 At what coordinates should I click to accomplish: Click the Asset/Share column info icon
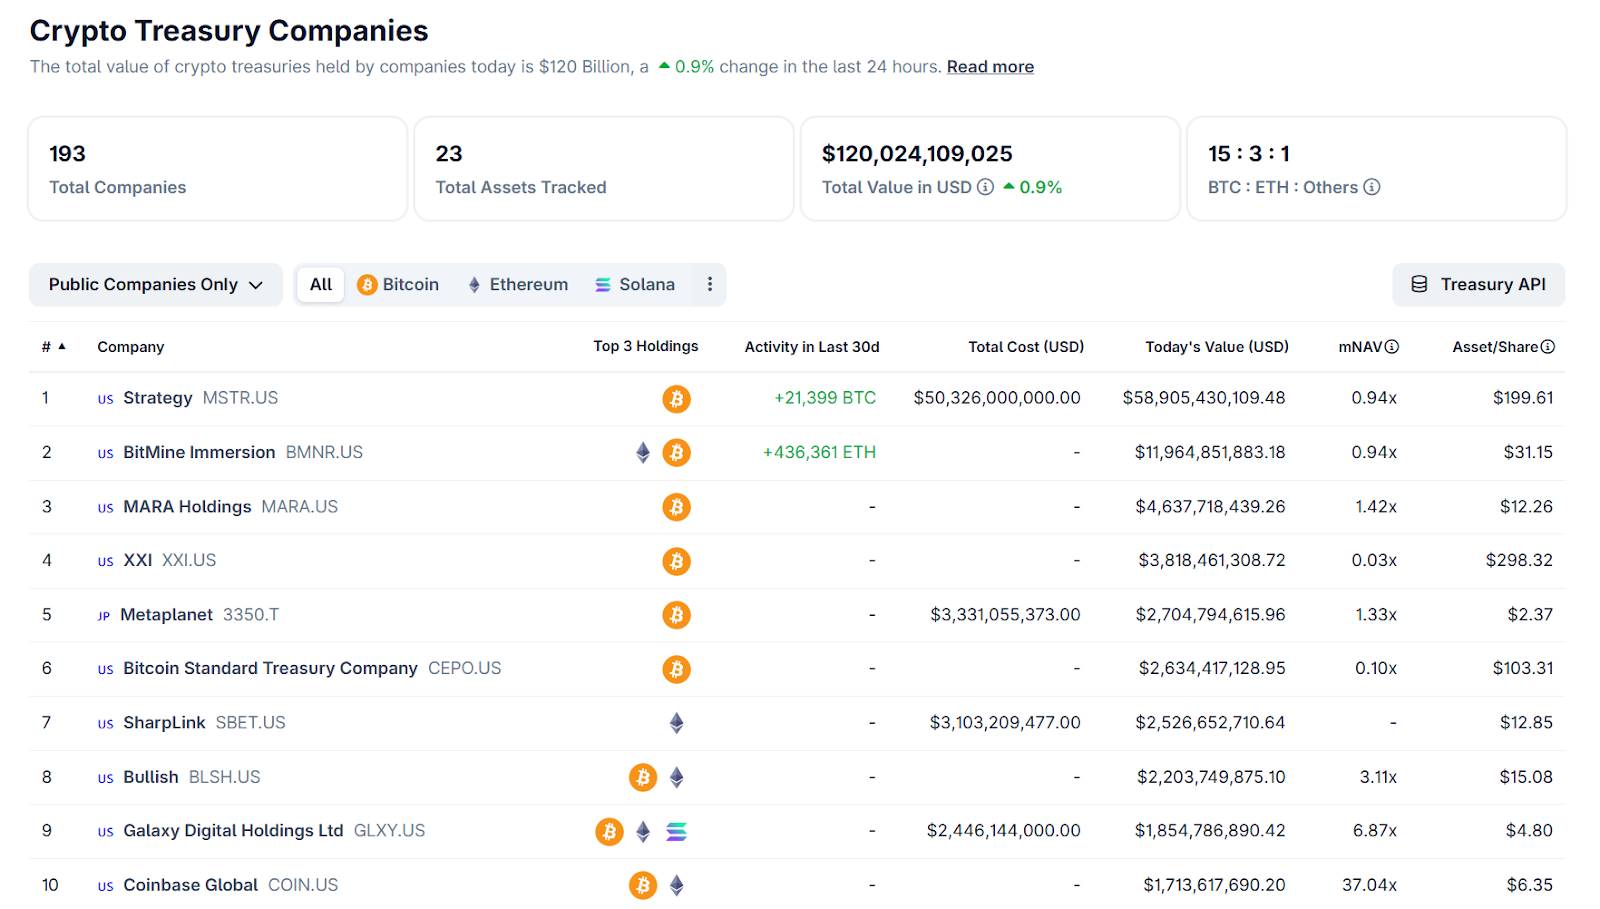[1548, 347]
